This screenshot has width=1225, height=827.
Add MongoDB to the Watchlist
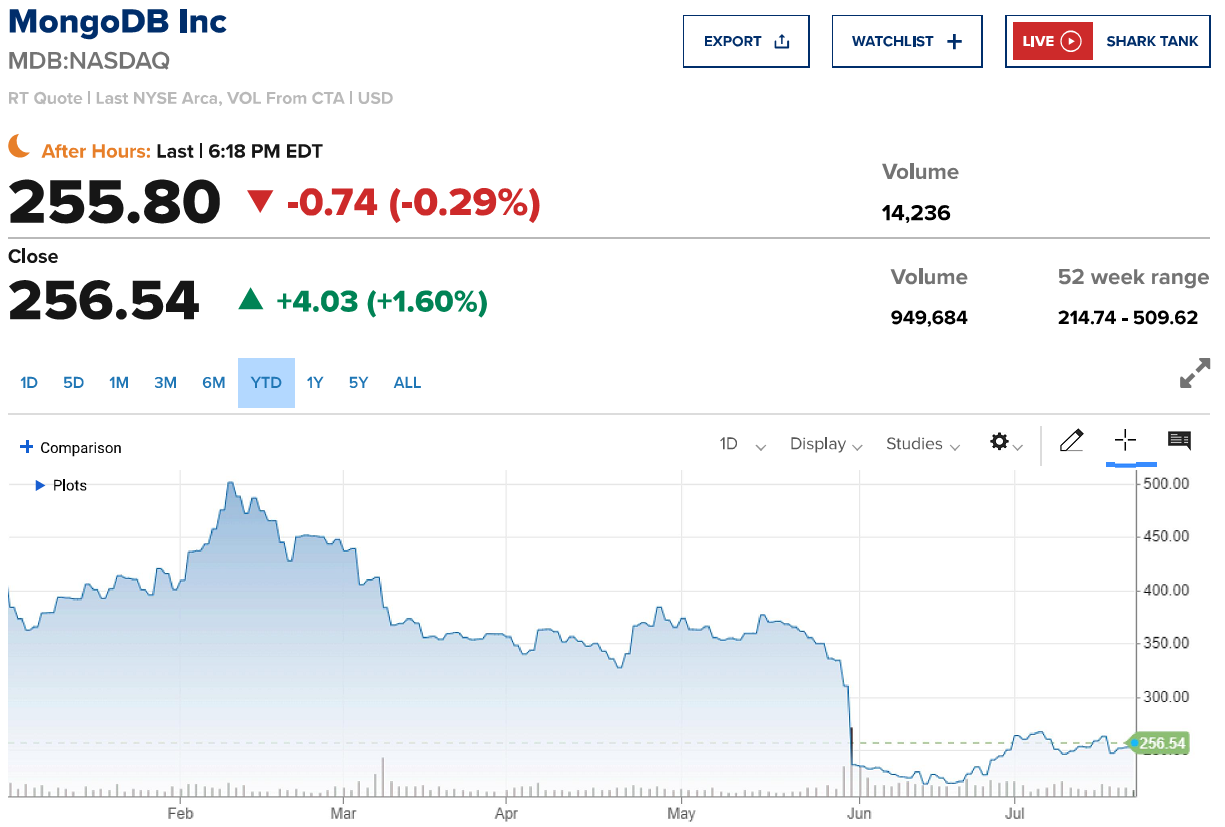906,41
